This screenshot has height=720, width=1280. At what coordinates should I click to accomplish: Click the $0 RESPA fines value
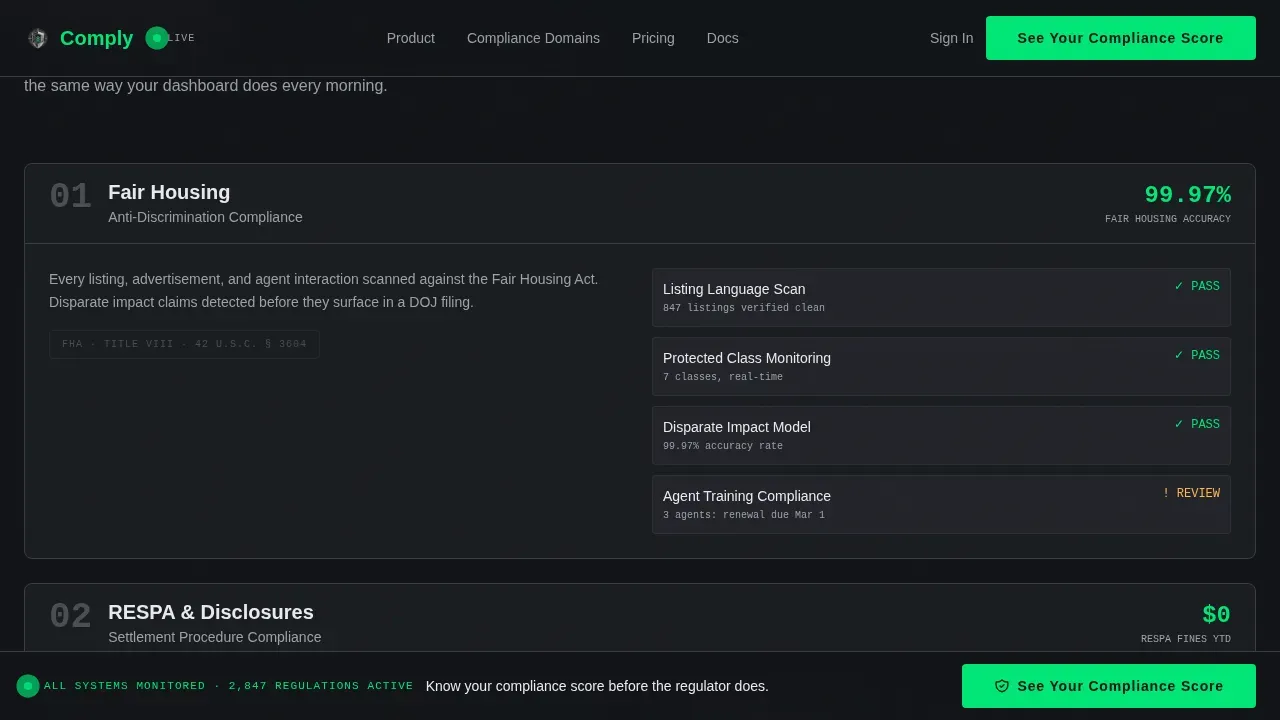pyautogui.click(x=1216, y=615)
